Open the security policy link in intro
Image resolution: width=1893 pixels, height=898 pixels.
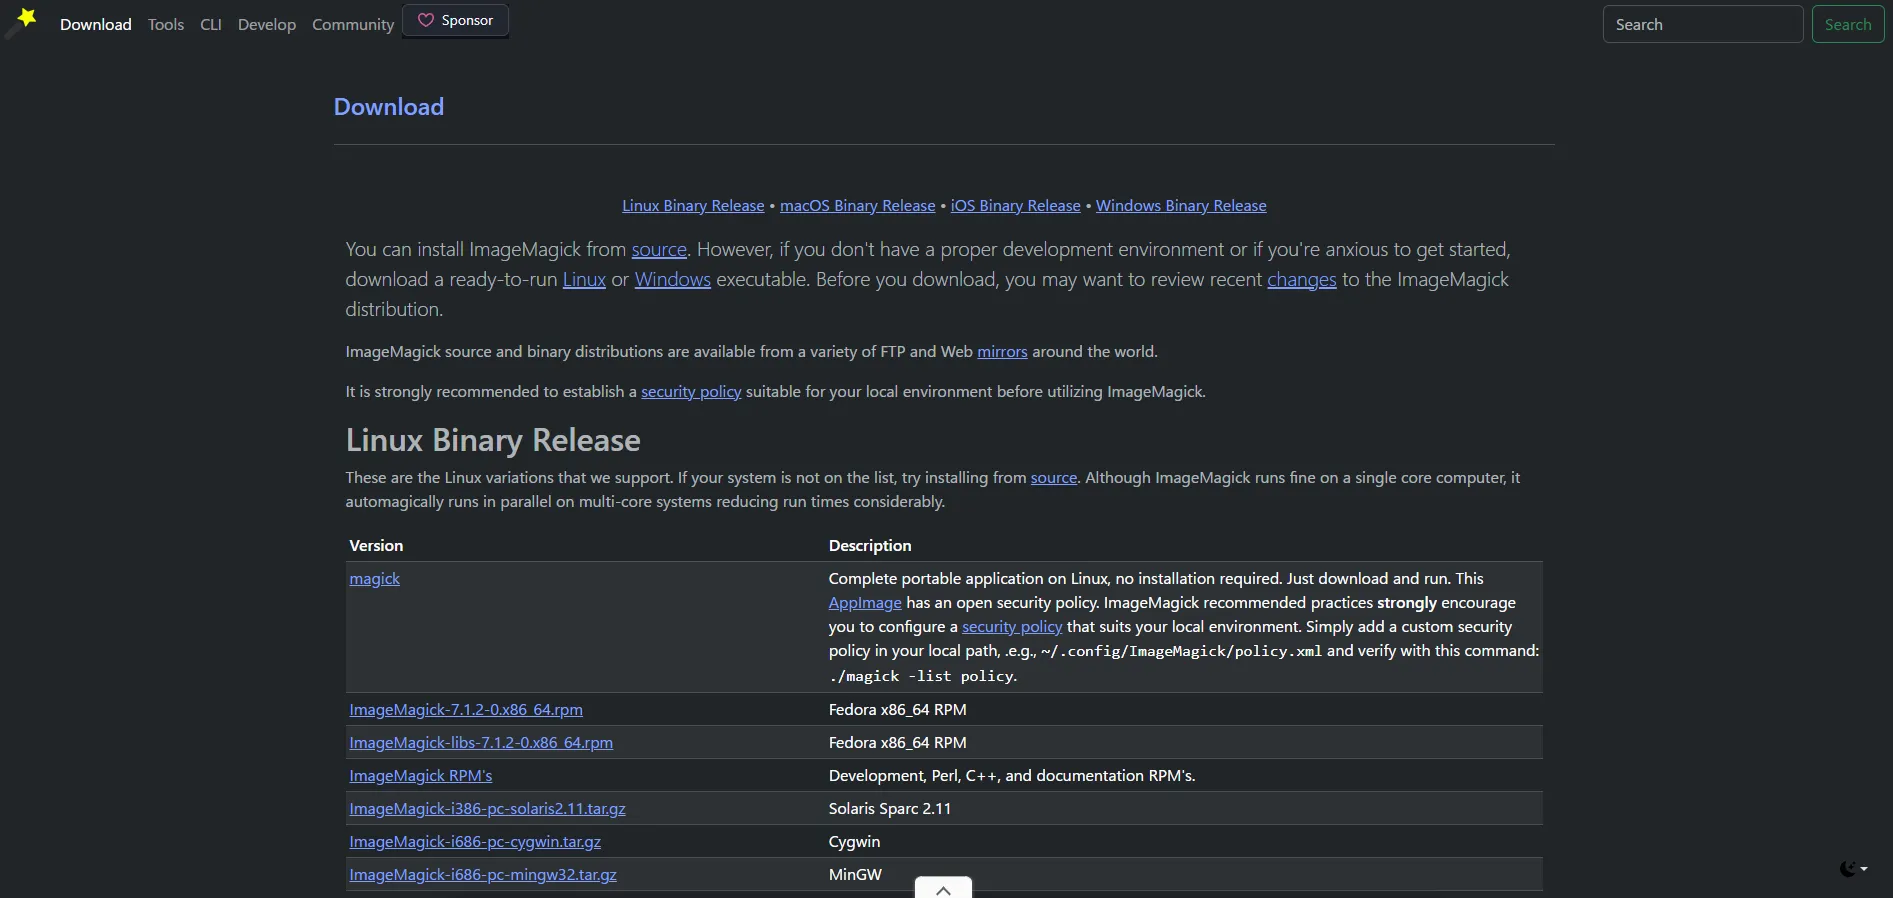point(691,391)
